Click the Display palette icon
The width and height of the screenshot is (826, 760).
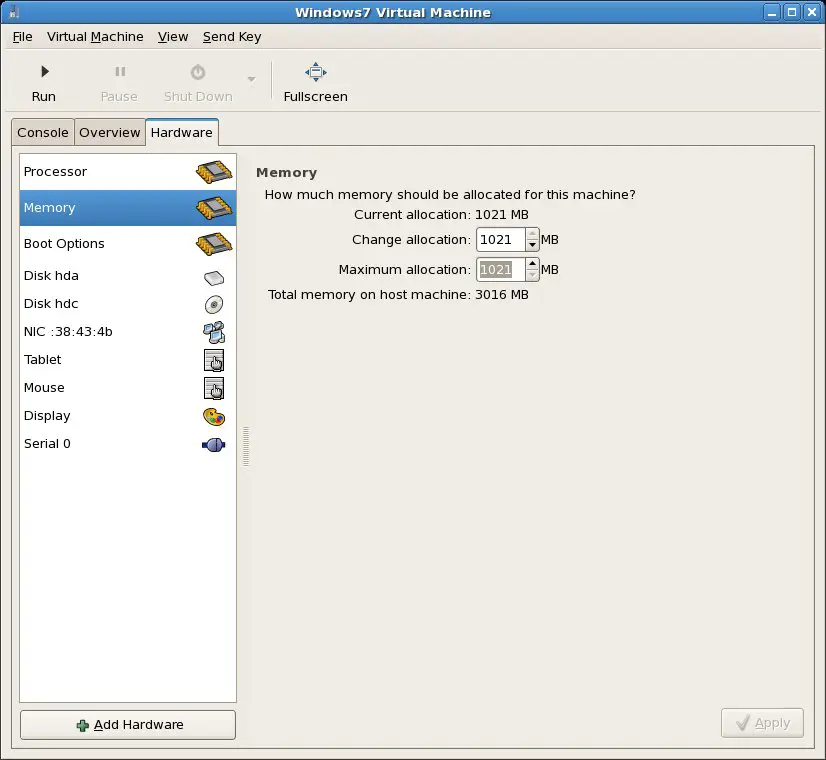(214, 416)
